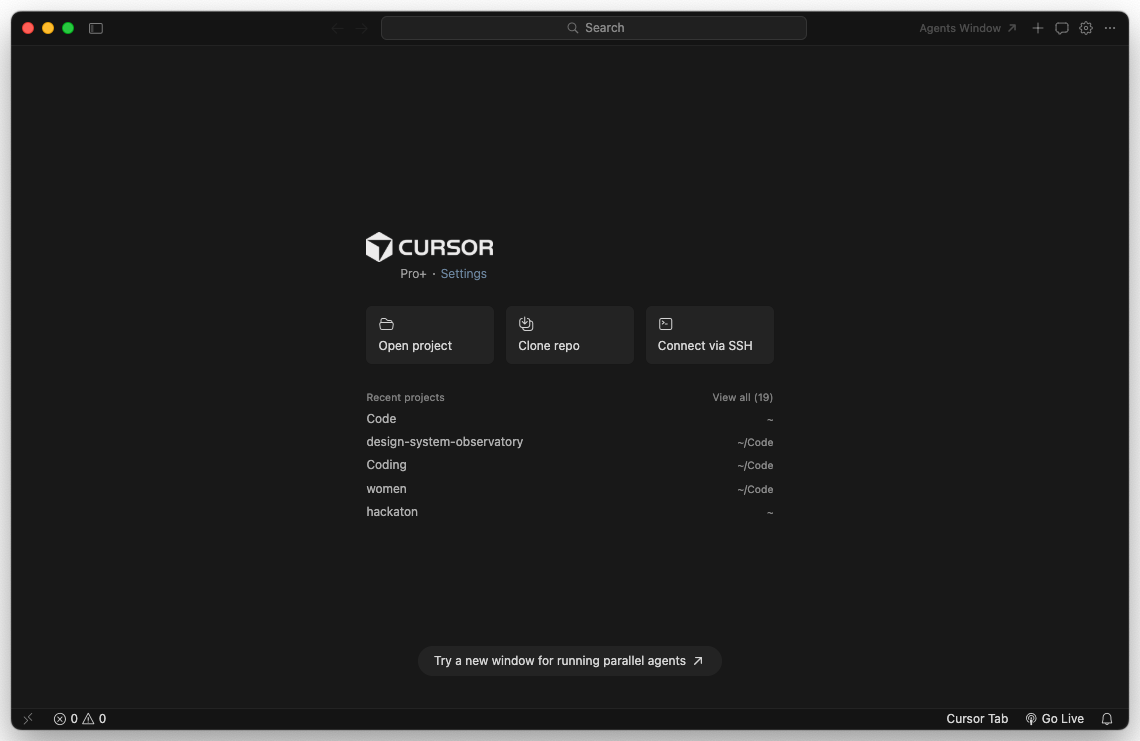This screenshot has width=1140, height=741.
Task: Open the recent project Code
Action: click(x=569, y=419)
